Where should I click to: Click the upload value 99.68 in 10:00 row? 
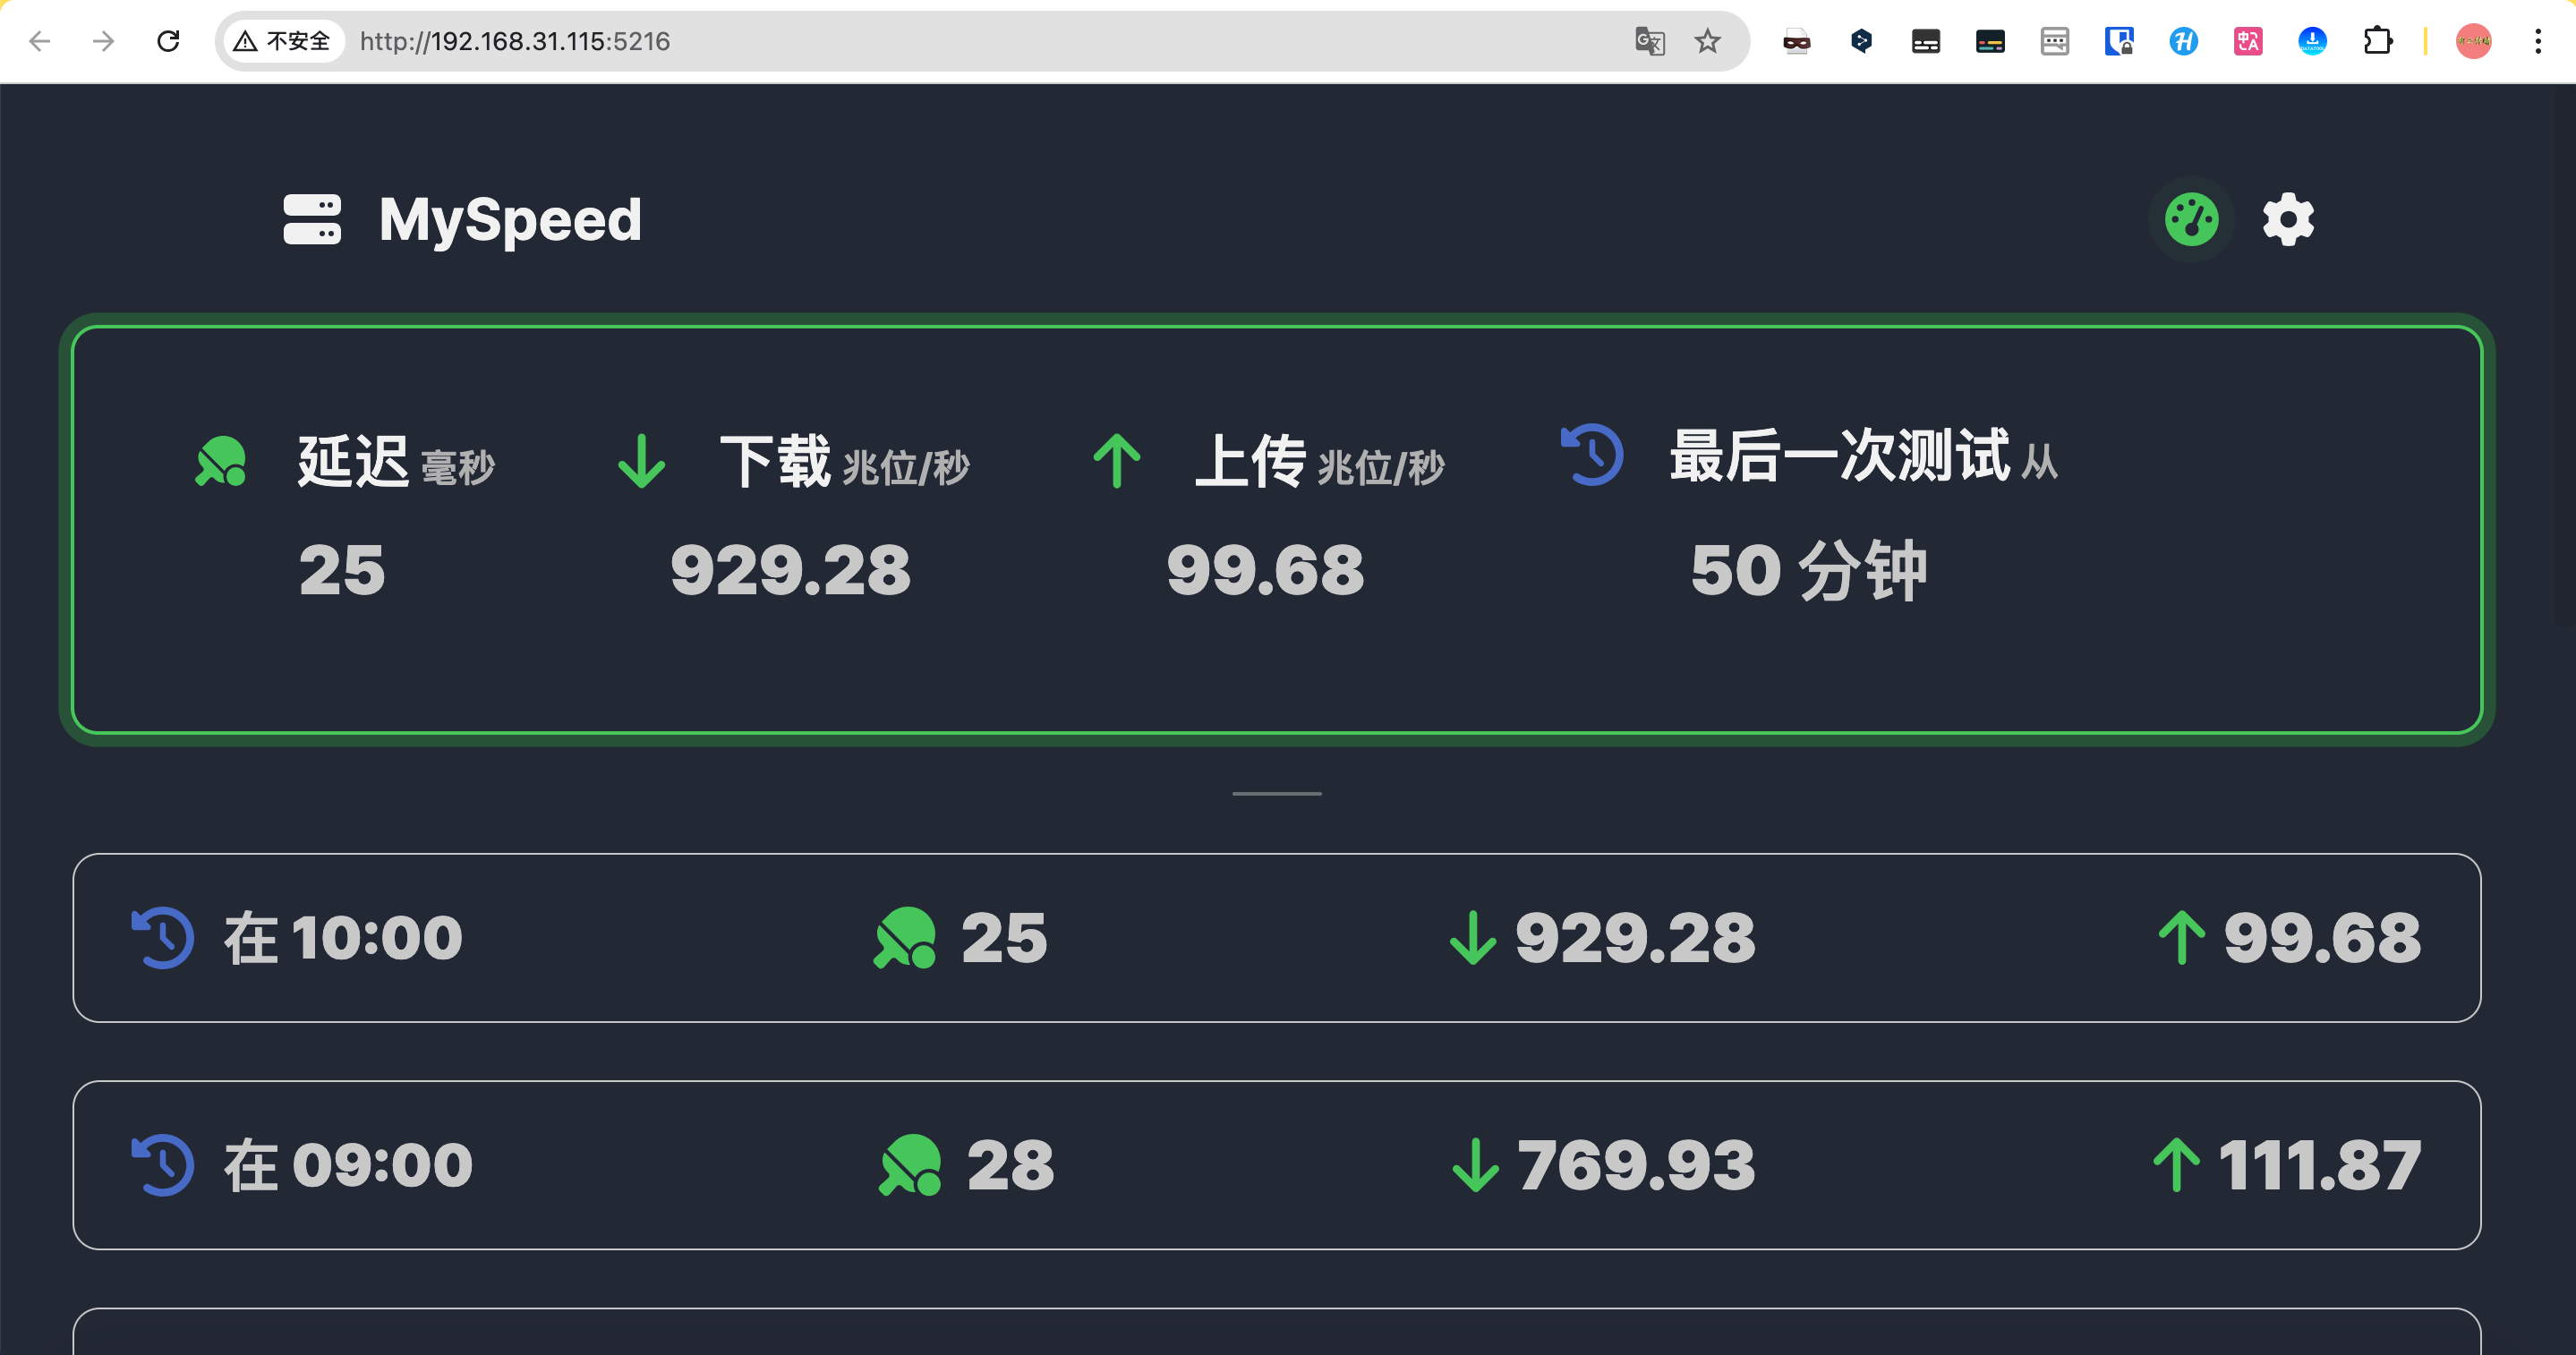[x=2321, y=938]
